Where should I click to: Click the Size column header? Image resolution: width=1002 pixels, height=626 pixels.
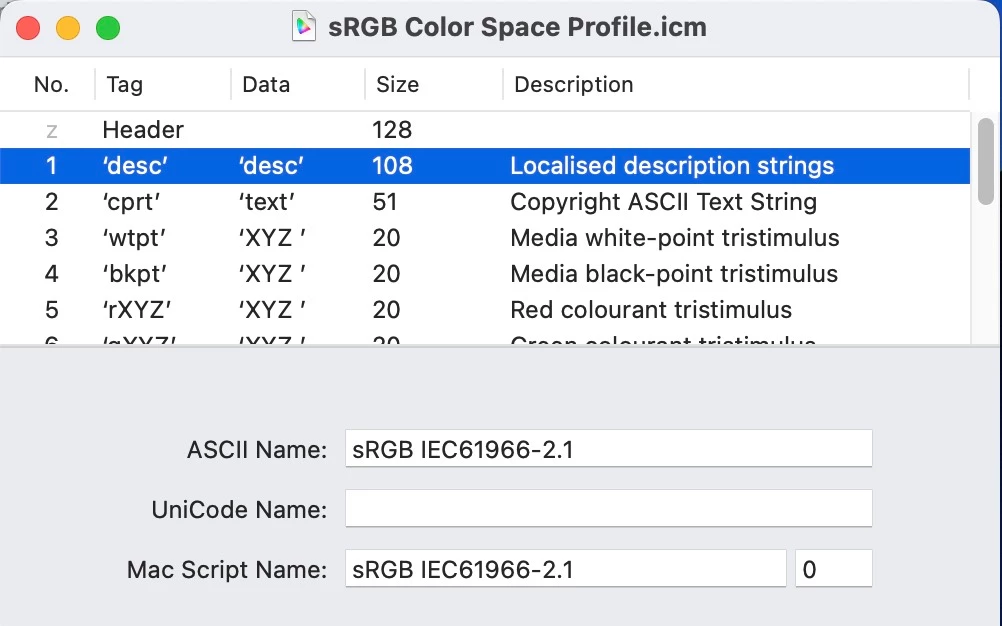click(397, 85)
